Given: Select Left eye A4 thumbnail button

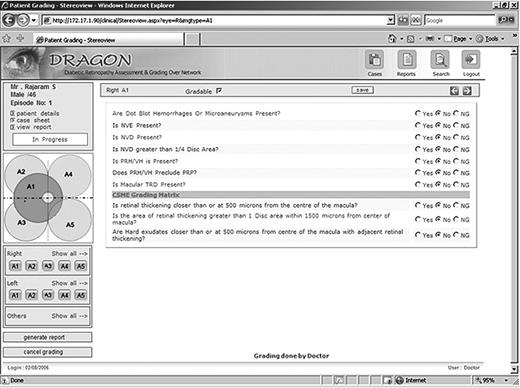Looking at the screenshot, I should [64, 295].
